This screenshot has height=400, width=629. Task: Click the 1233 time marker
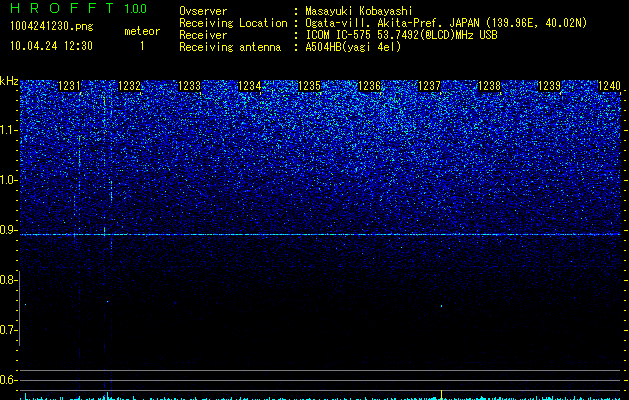point(189,86)
